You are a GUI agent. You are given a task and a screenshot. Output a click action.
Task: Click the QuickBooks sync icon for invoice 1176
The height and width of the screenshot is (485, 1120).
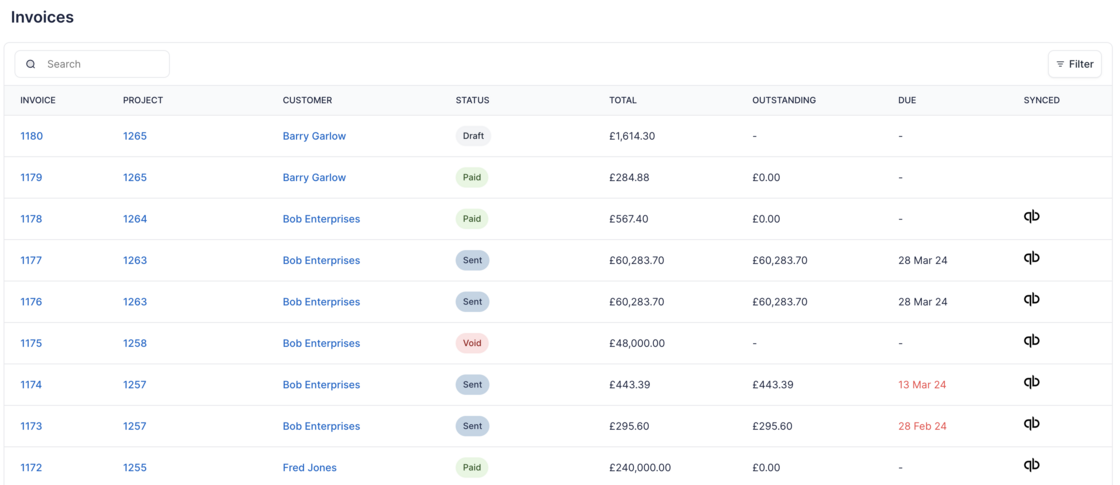1031,300
